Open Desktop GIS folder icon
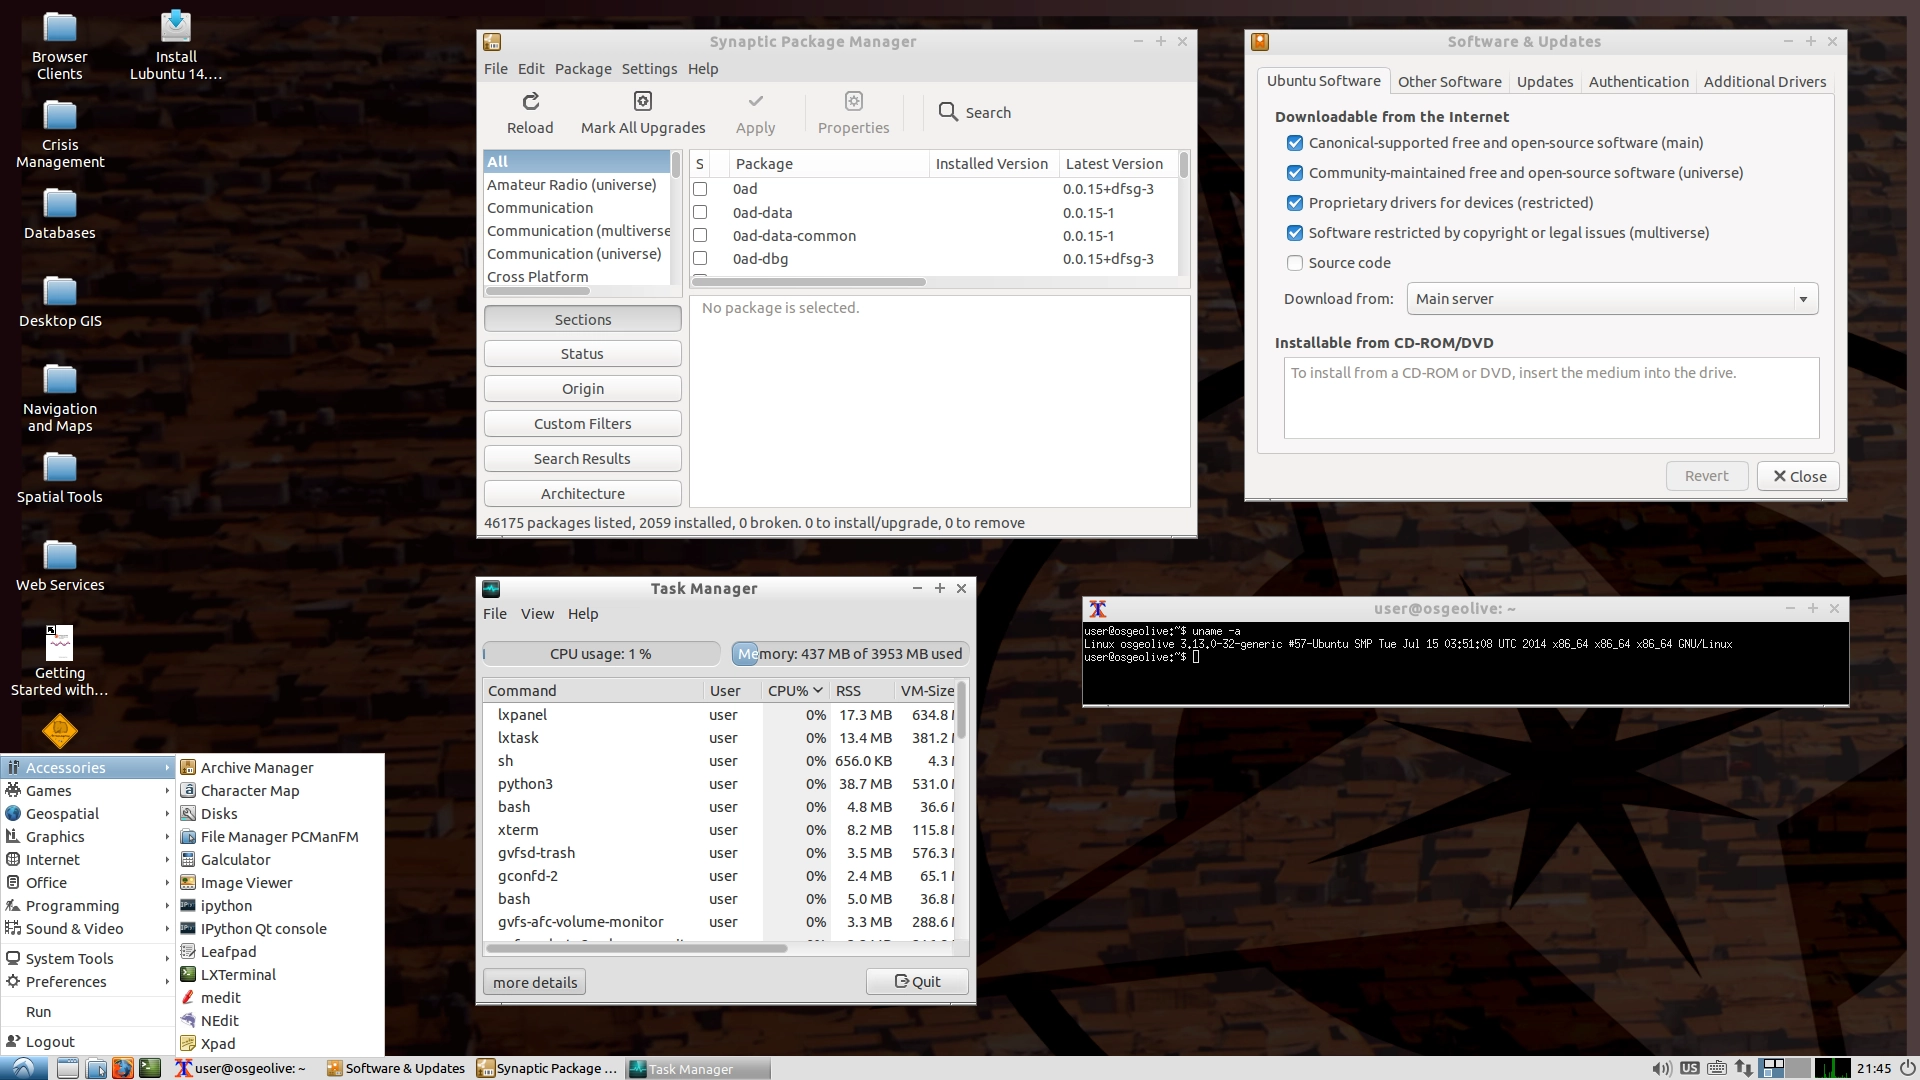The image size is (1920, 1080). 60,302
